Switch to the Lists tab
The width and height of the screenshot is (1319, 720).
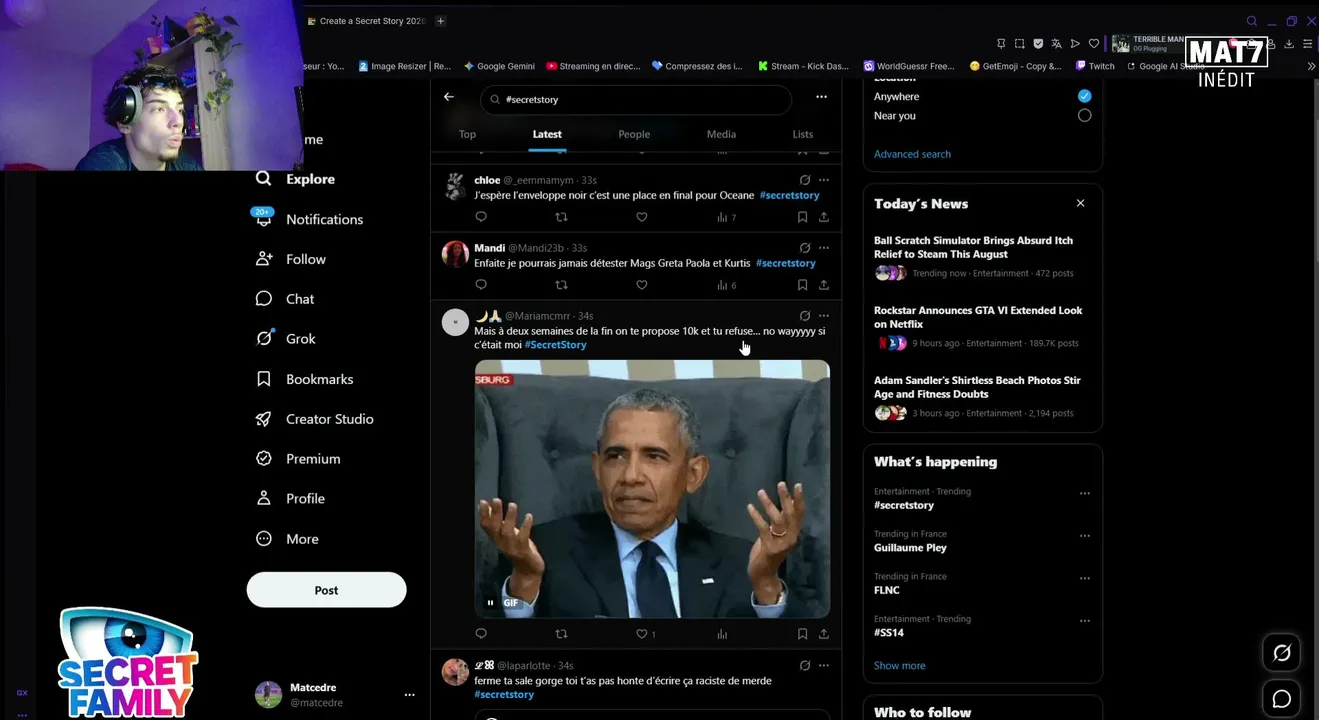803,134
